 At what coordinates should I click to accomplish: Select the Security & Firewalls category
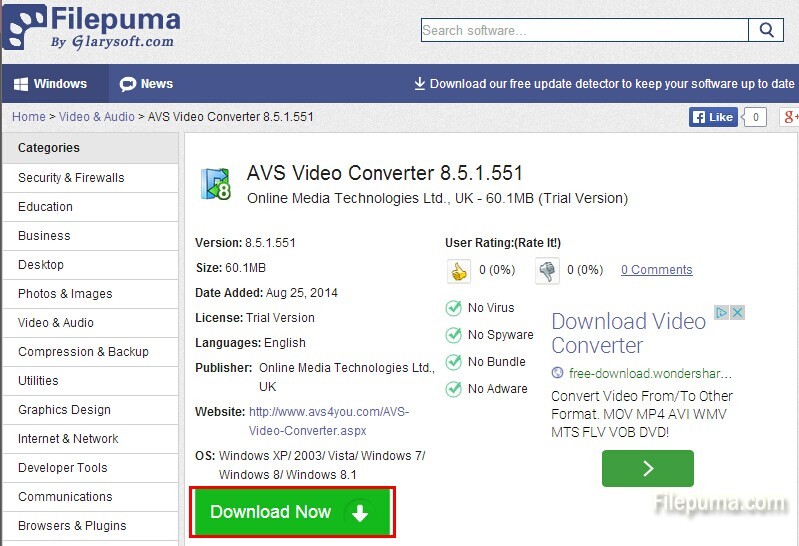coord(71,178)
